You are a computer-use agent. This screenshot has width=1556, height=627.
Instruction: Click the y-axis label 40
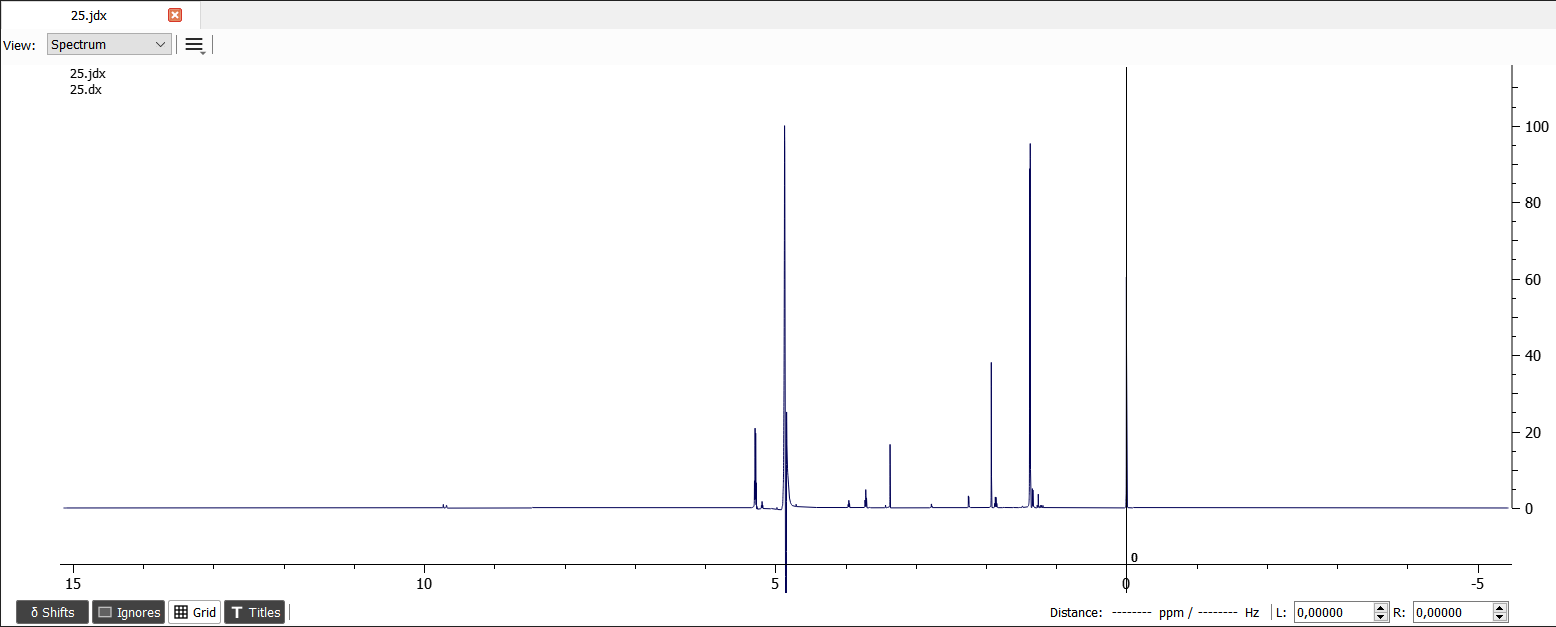pos(1532,356)
